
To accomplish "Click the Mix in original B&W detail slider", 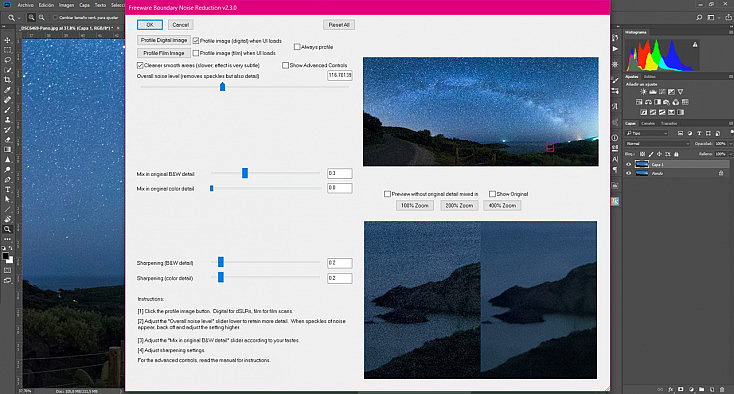I will (245, 173).
